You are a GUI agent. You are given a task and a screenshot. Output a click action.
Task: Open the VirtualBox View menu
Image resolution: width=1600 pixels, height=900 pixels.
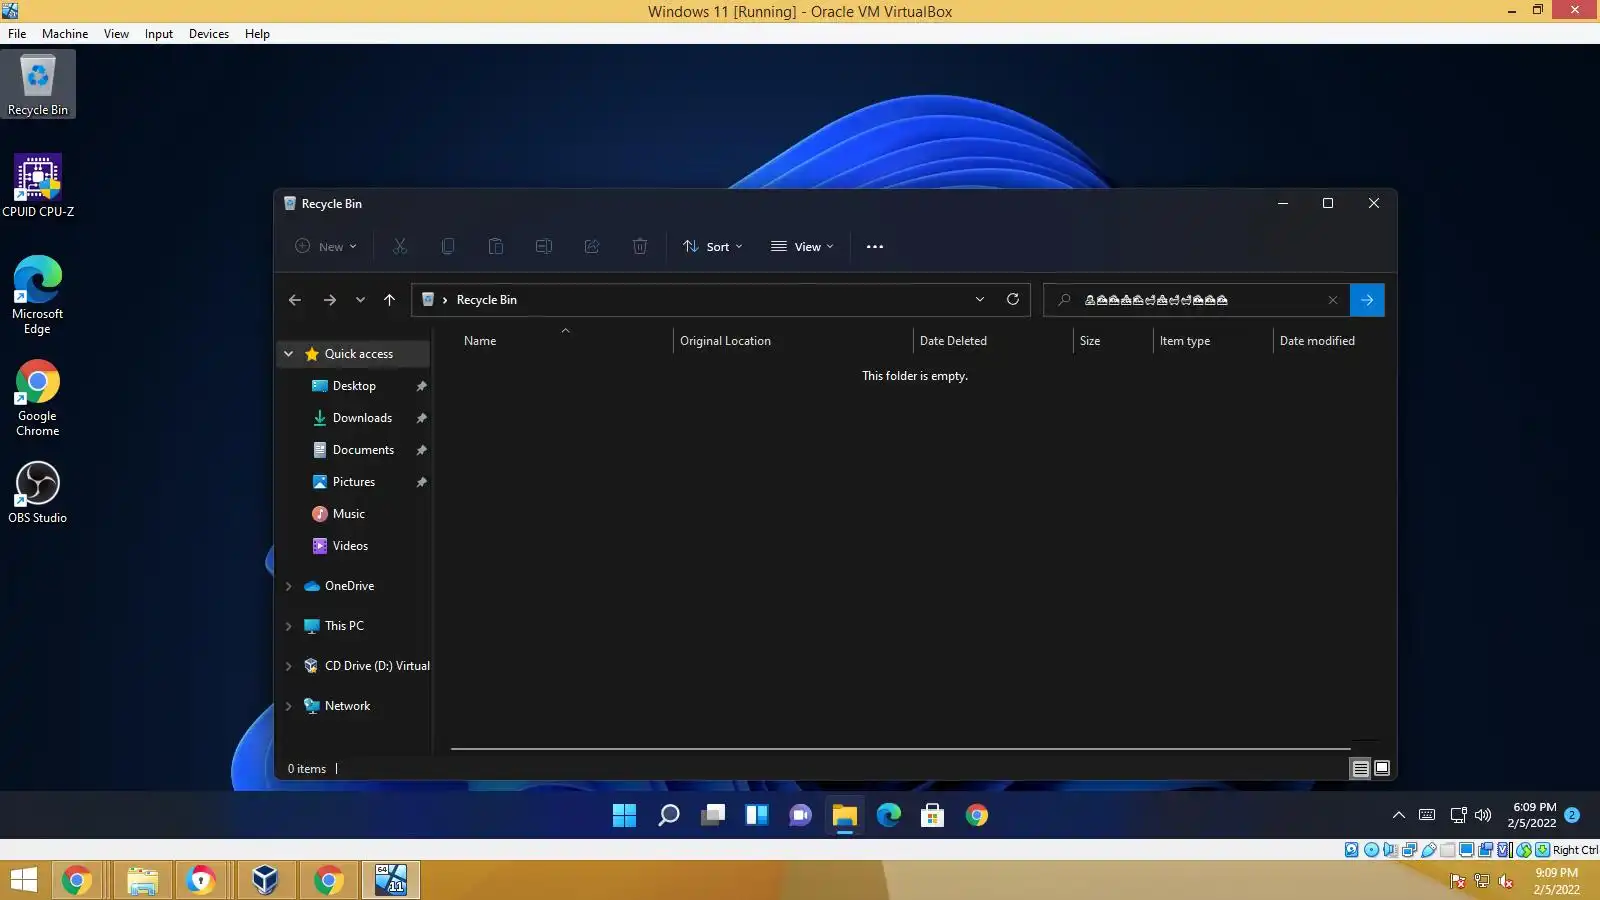[x=116, y=34]
